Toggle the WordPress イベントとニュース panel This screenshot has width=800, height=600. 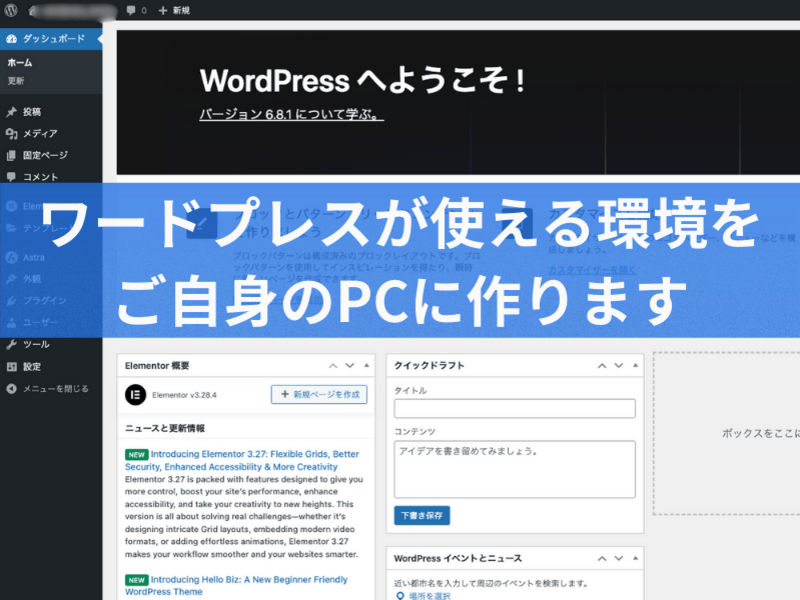[x=635, y=559]
